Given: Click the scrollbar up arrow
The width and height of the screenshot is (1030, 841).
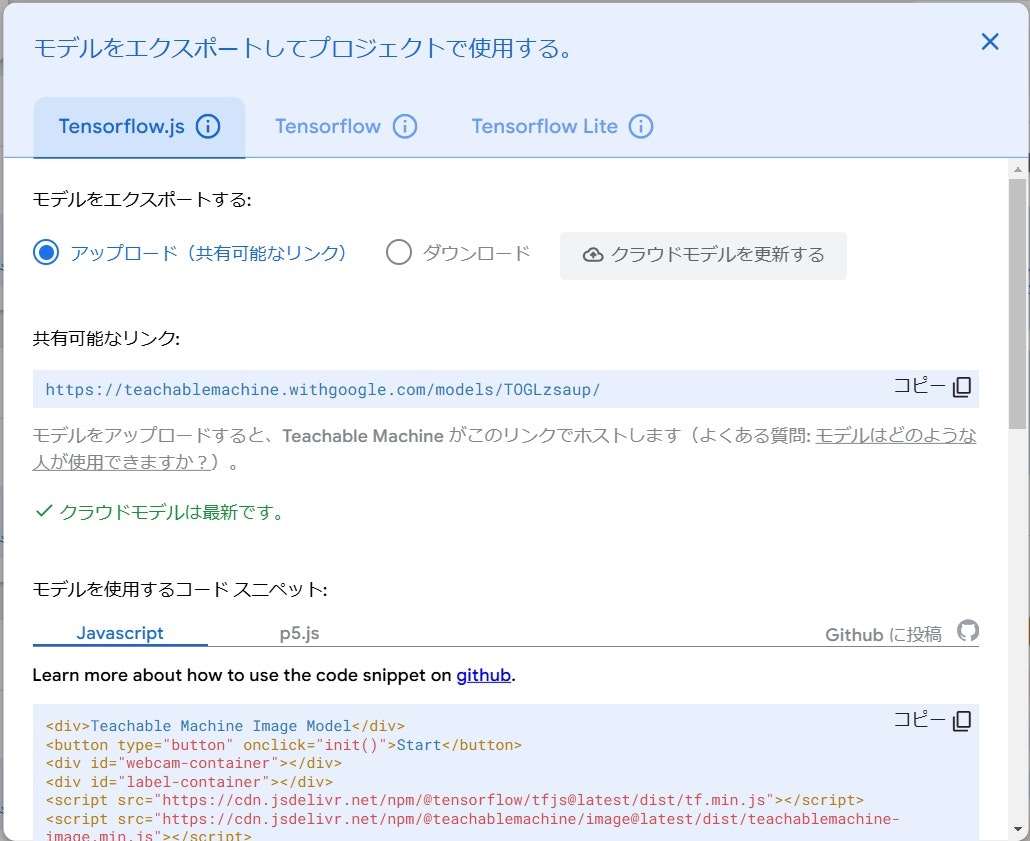Looking at the screenshot, I should point(1018,170).
